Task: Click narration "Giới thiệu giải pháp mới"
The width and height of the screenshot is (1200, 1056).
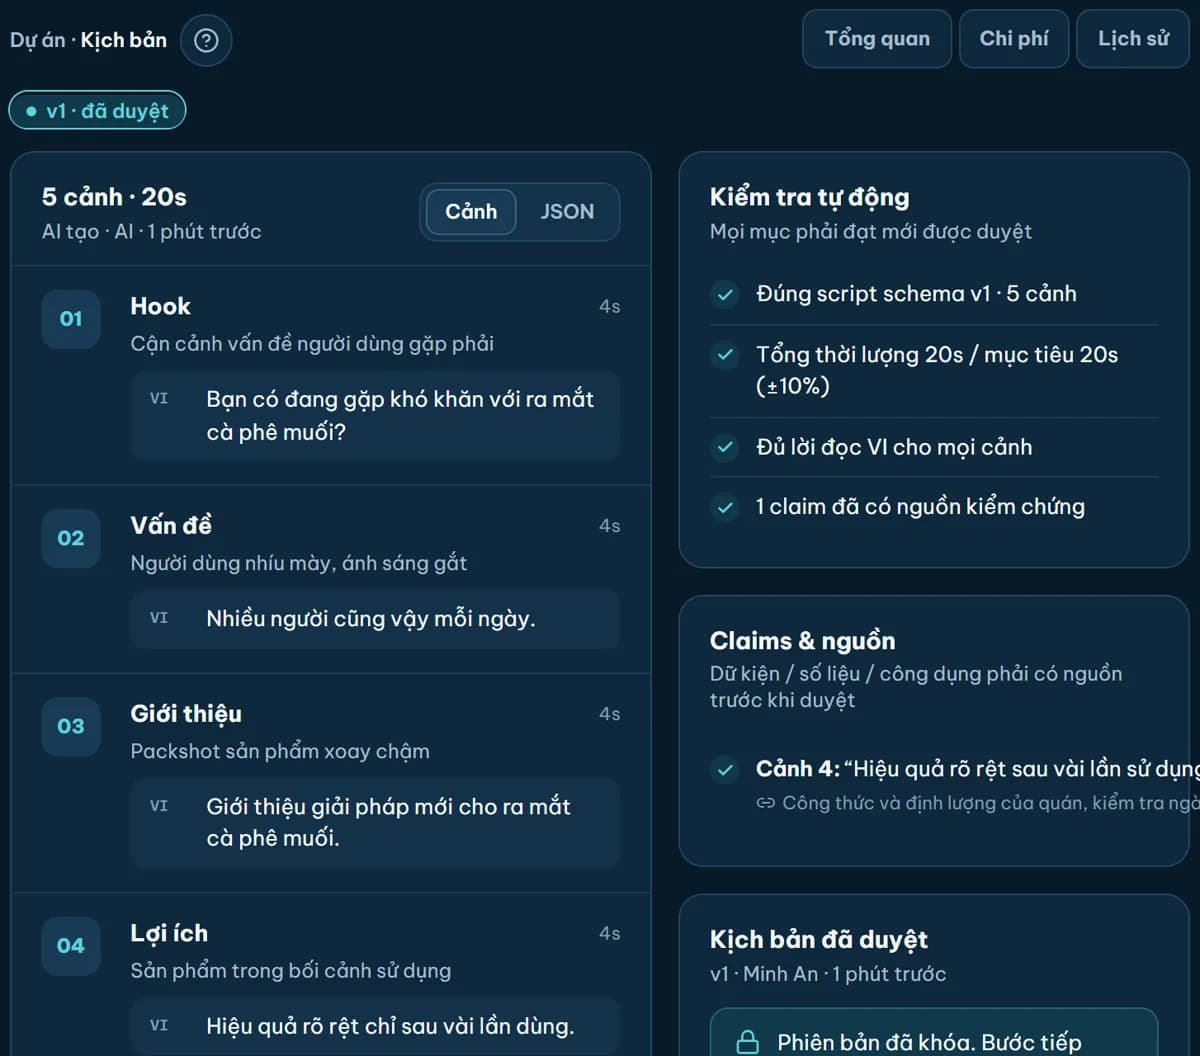Action: (389, 823)
